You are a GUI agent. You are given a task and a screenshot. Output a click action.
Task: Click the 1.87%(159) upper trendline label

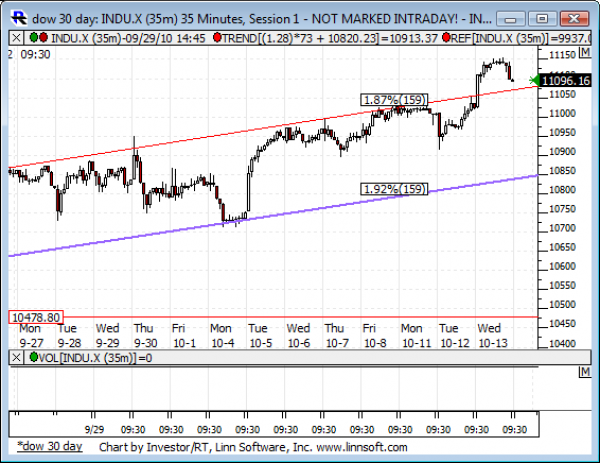(394, 100)
